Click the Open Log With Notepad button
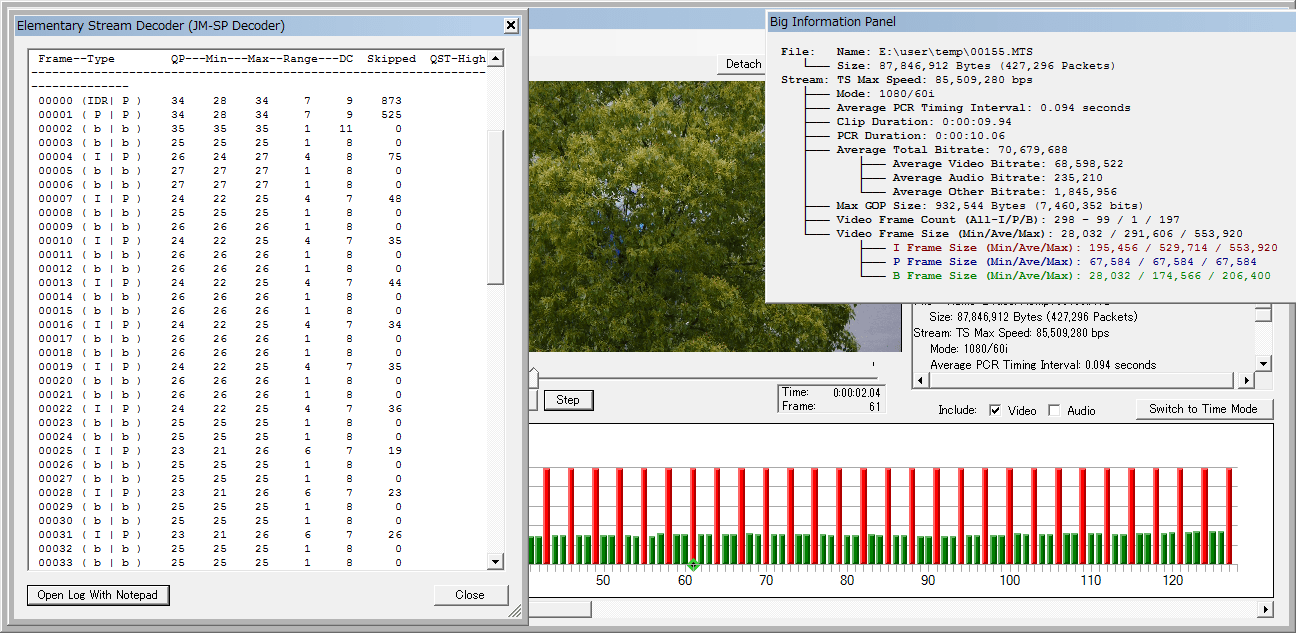1296x633 pixels. [98, 595]
